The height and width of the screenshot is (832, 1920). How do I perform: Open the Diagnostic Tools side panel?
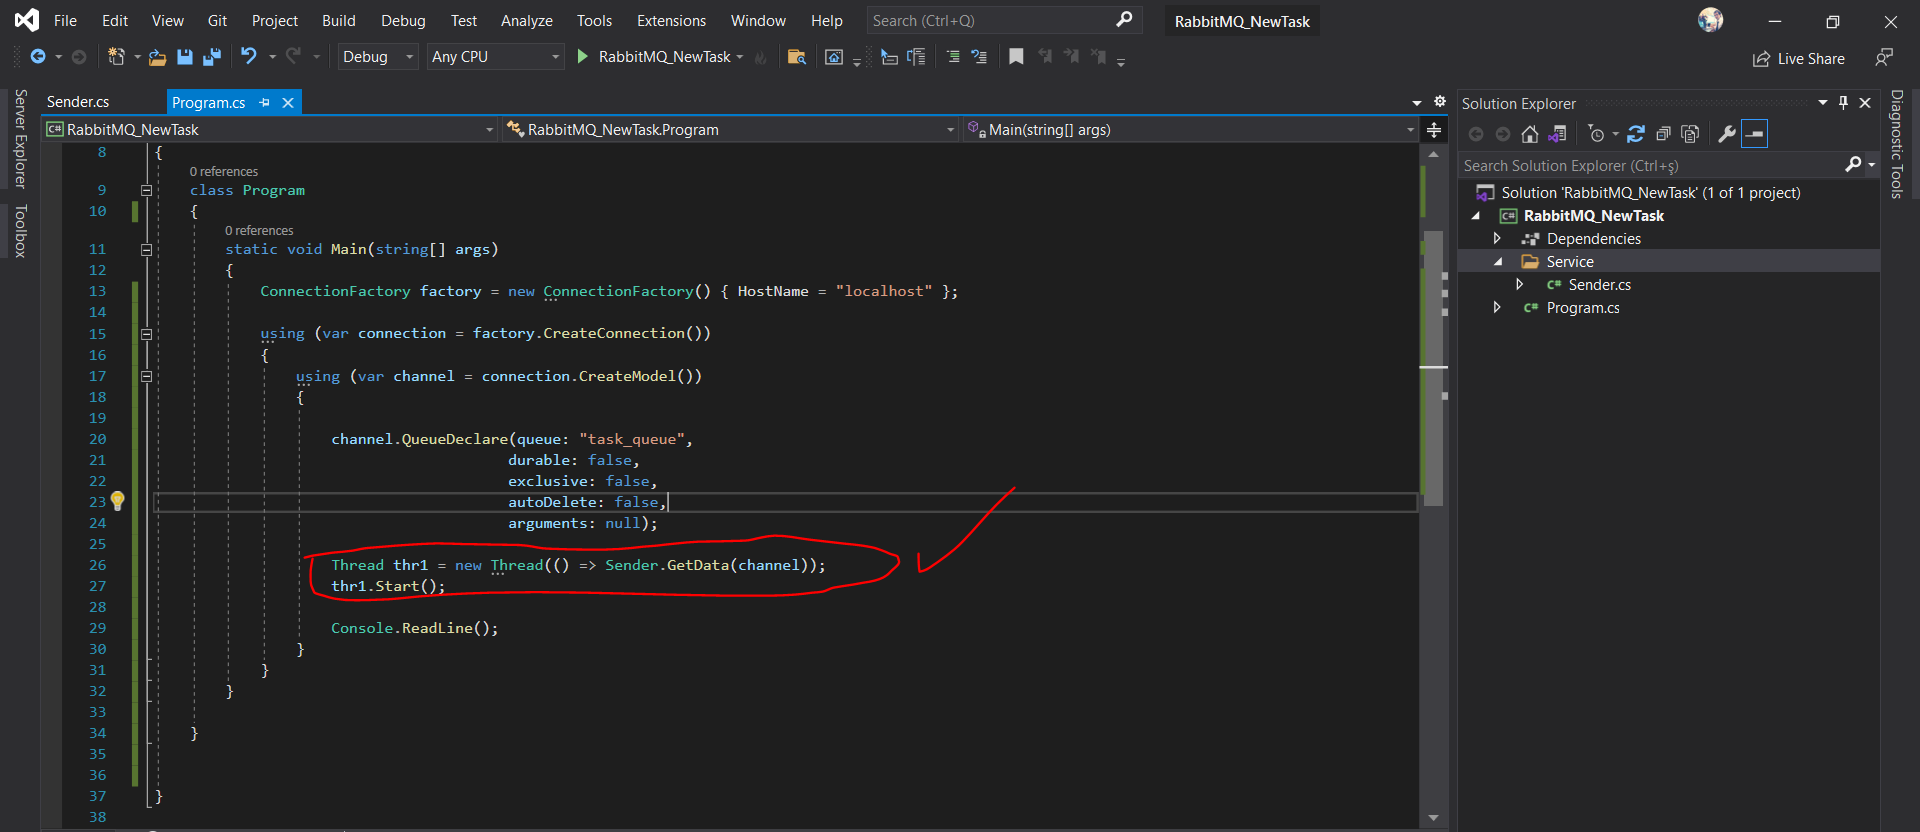(x=1896, y=144)
